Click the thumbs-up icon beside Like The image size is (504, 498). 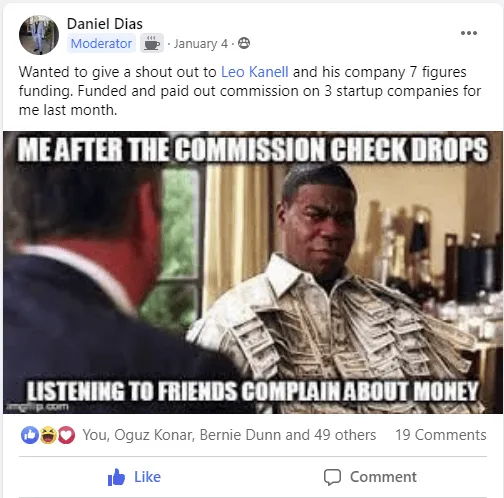116,477
